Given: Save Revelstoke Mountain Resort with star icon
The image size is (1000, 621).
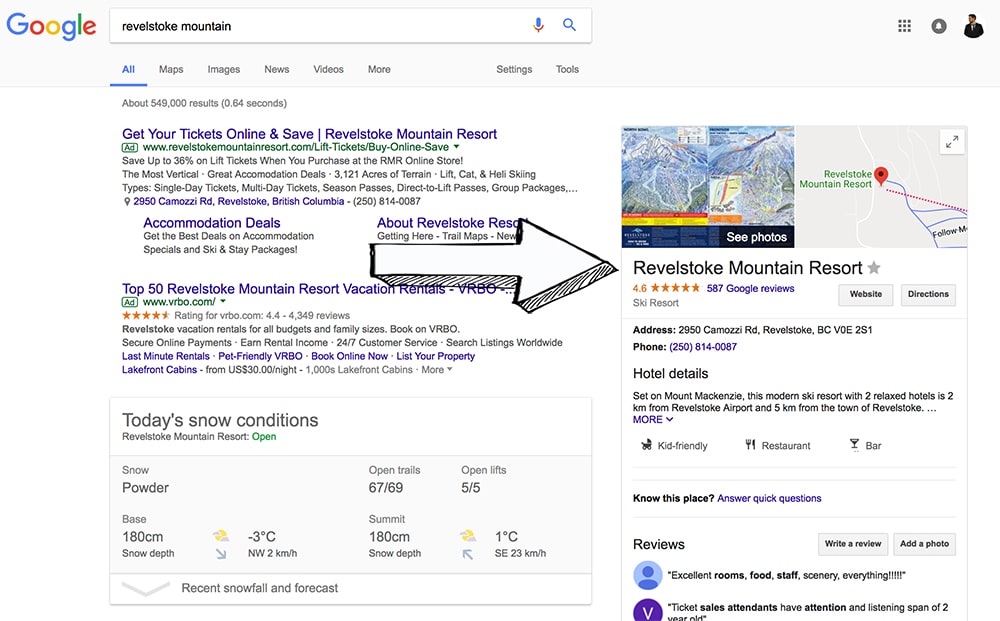Looking at the screenshot, I should (874, 268).
